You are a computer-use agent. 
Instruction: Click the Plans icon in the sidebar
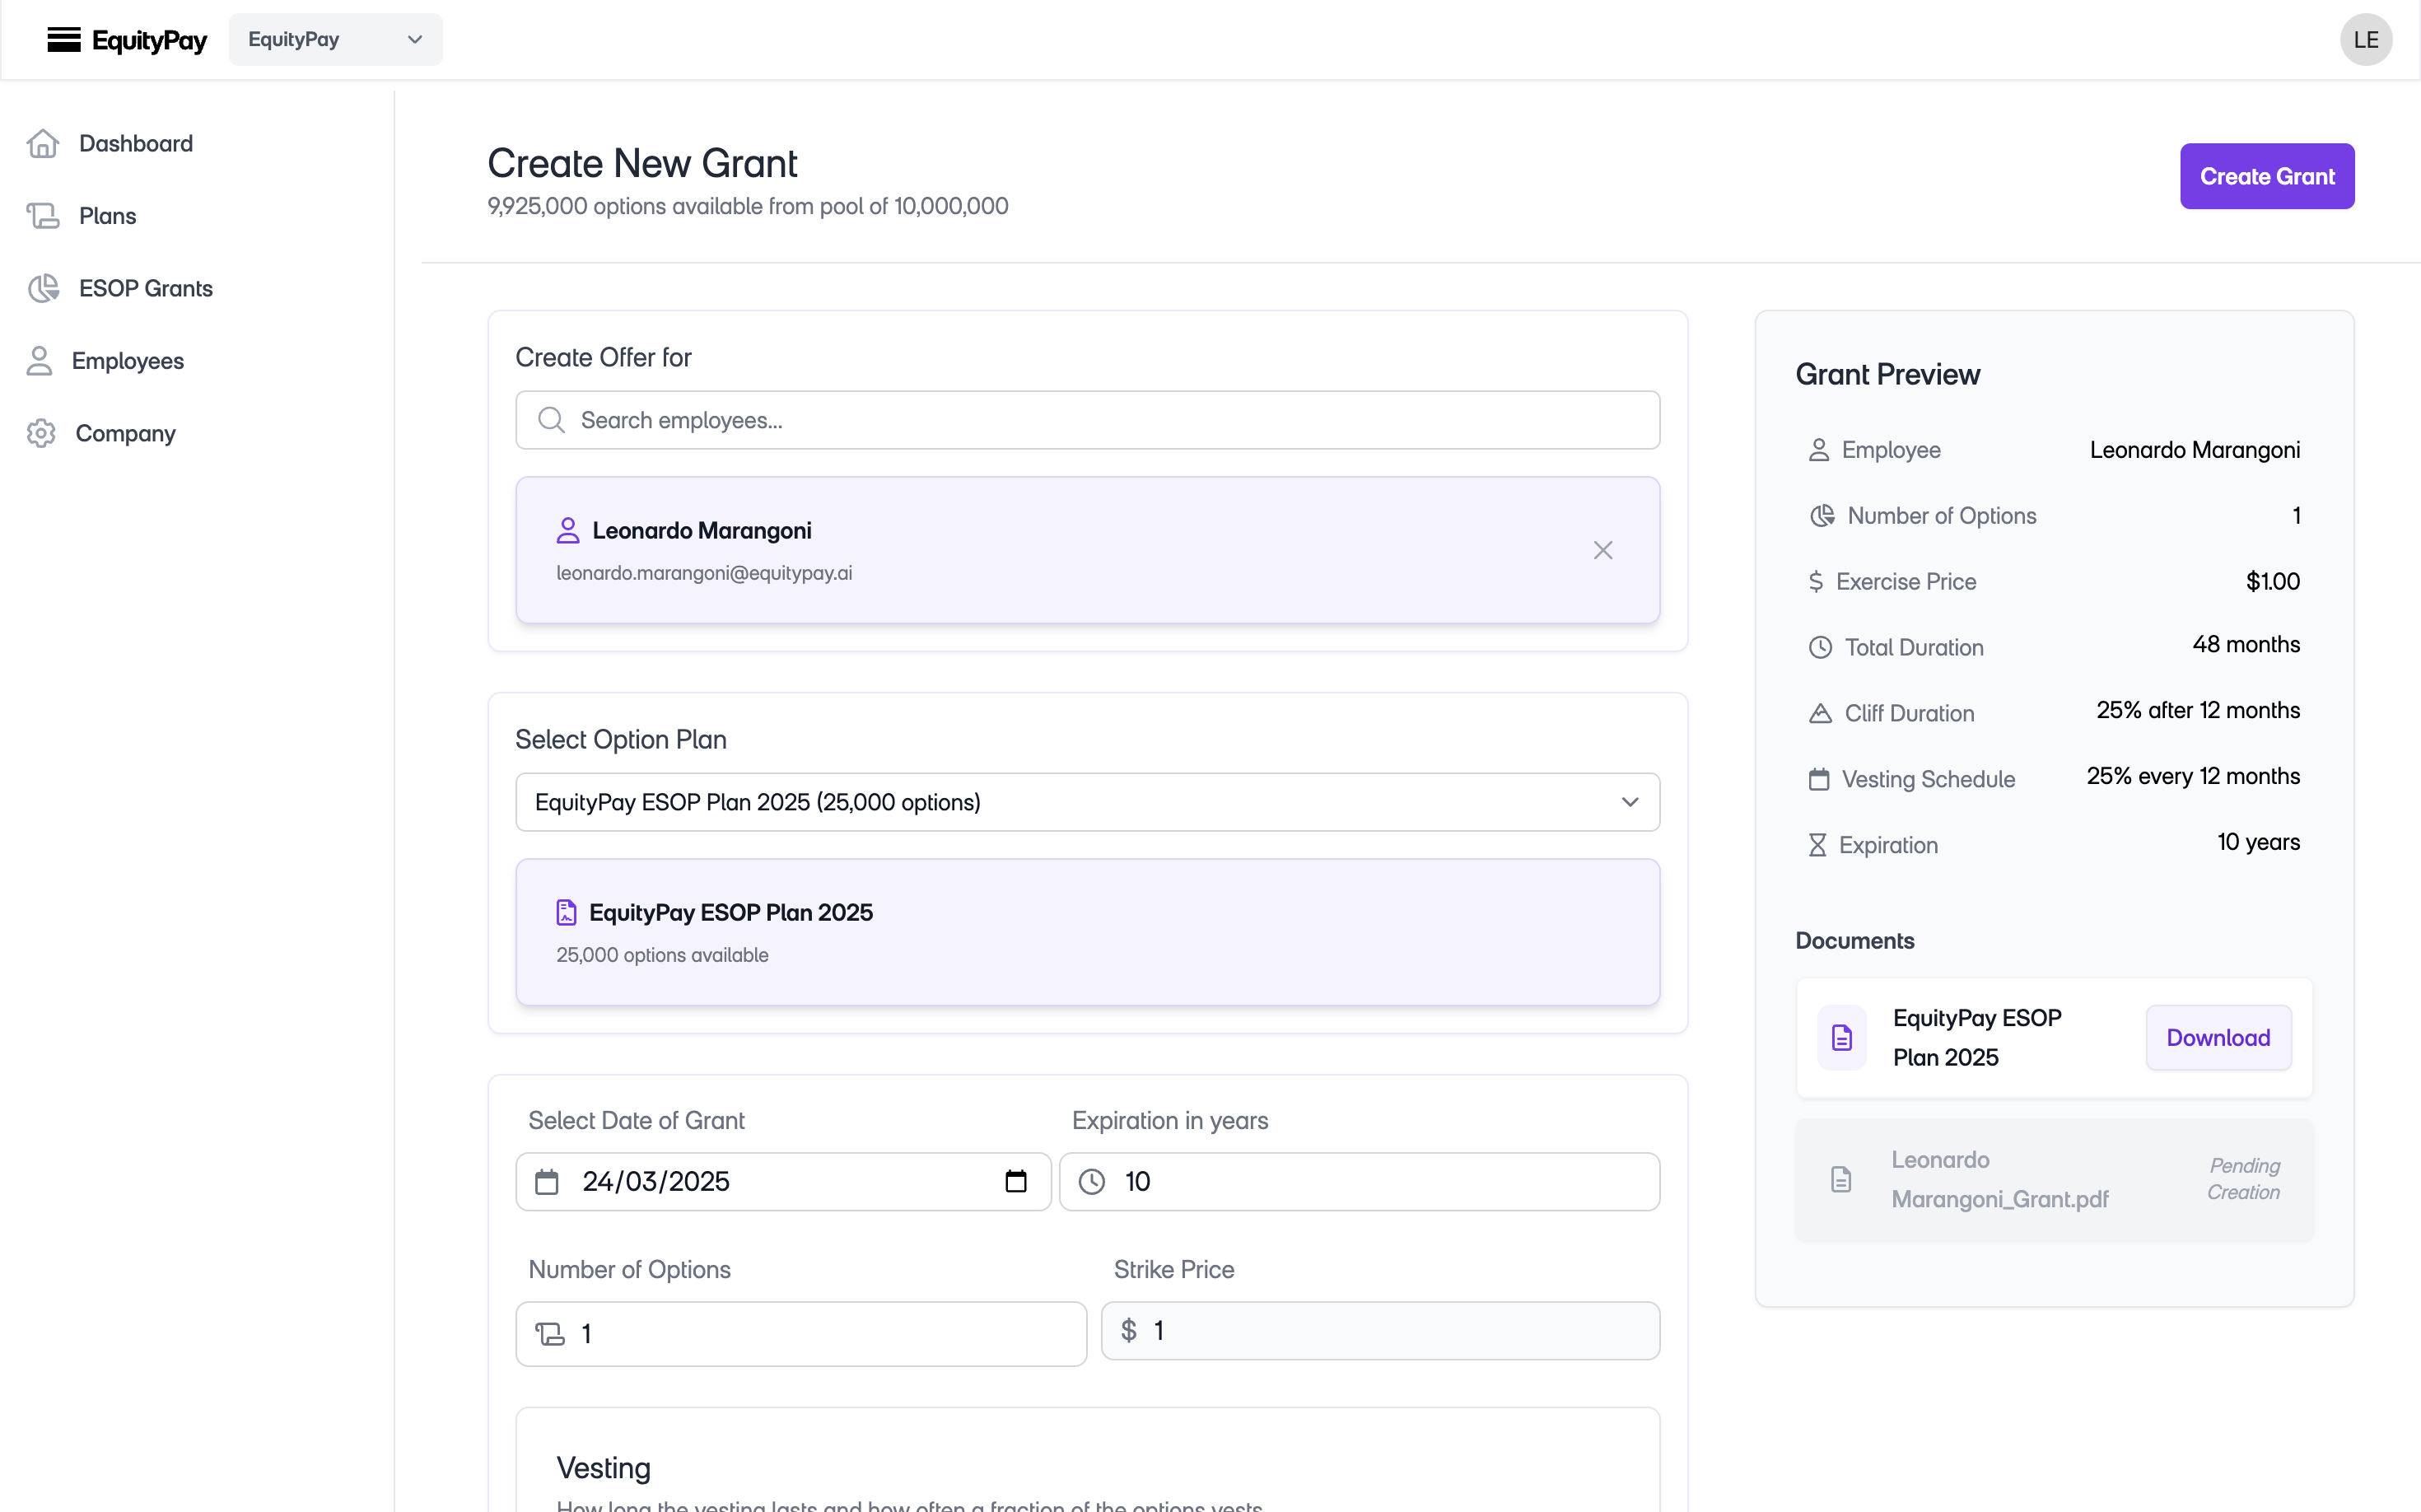click(x=41, y=215)
